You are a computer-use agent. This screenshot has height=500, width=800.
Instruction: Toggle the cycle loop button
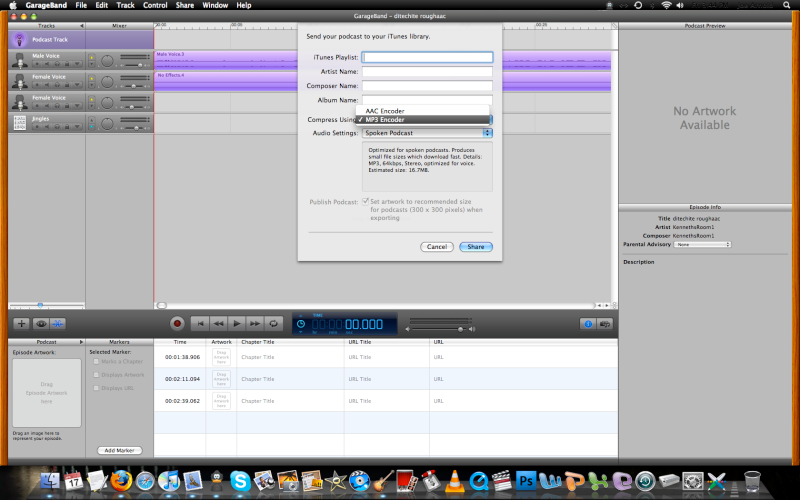[x=273, y=323]
